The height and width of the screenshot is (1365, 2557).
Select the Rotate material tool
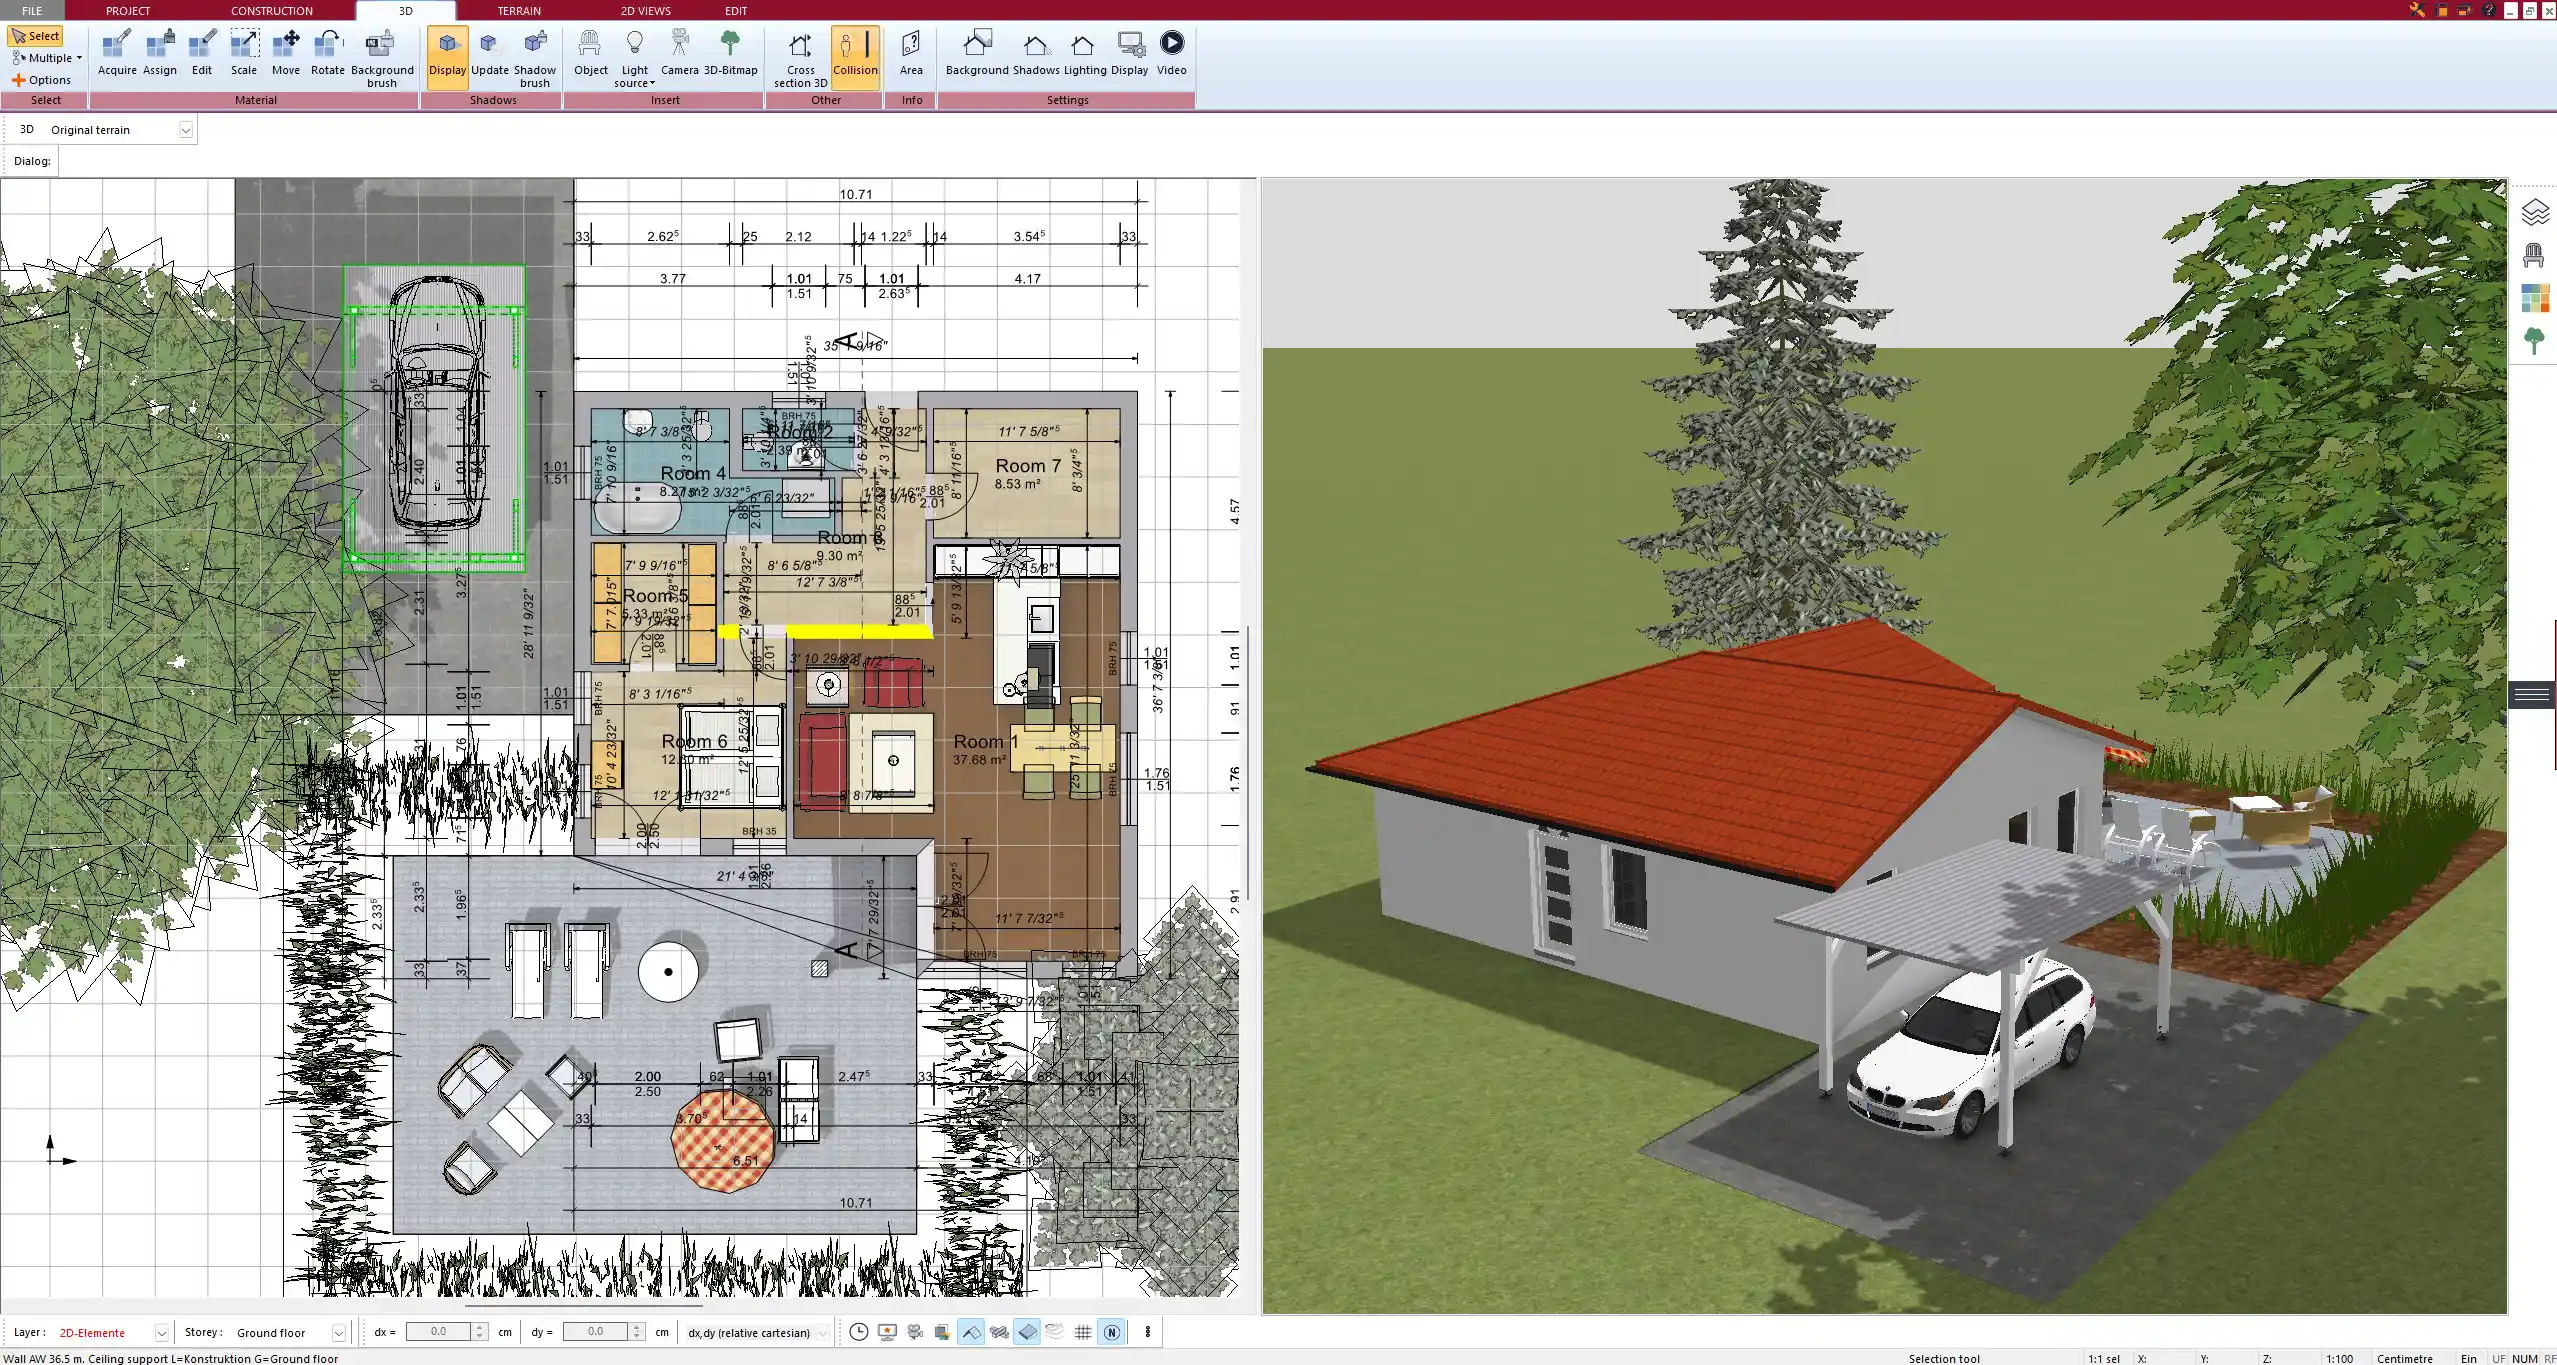328,54
